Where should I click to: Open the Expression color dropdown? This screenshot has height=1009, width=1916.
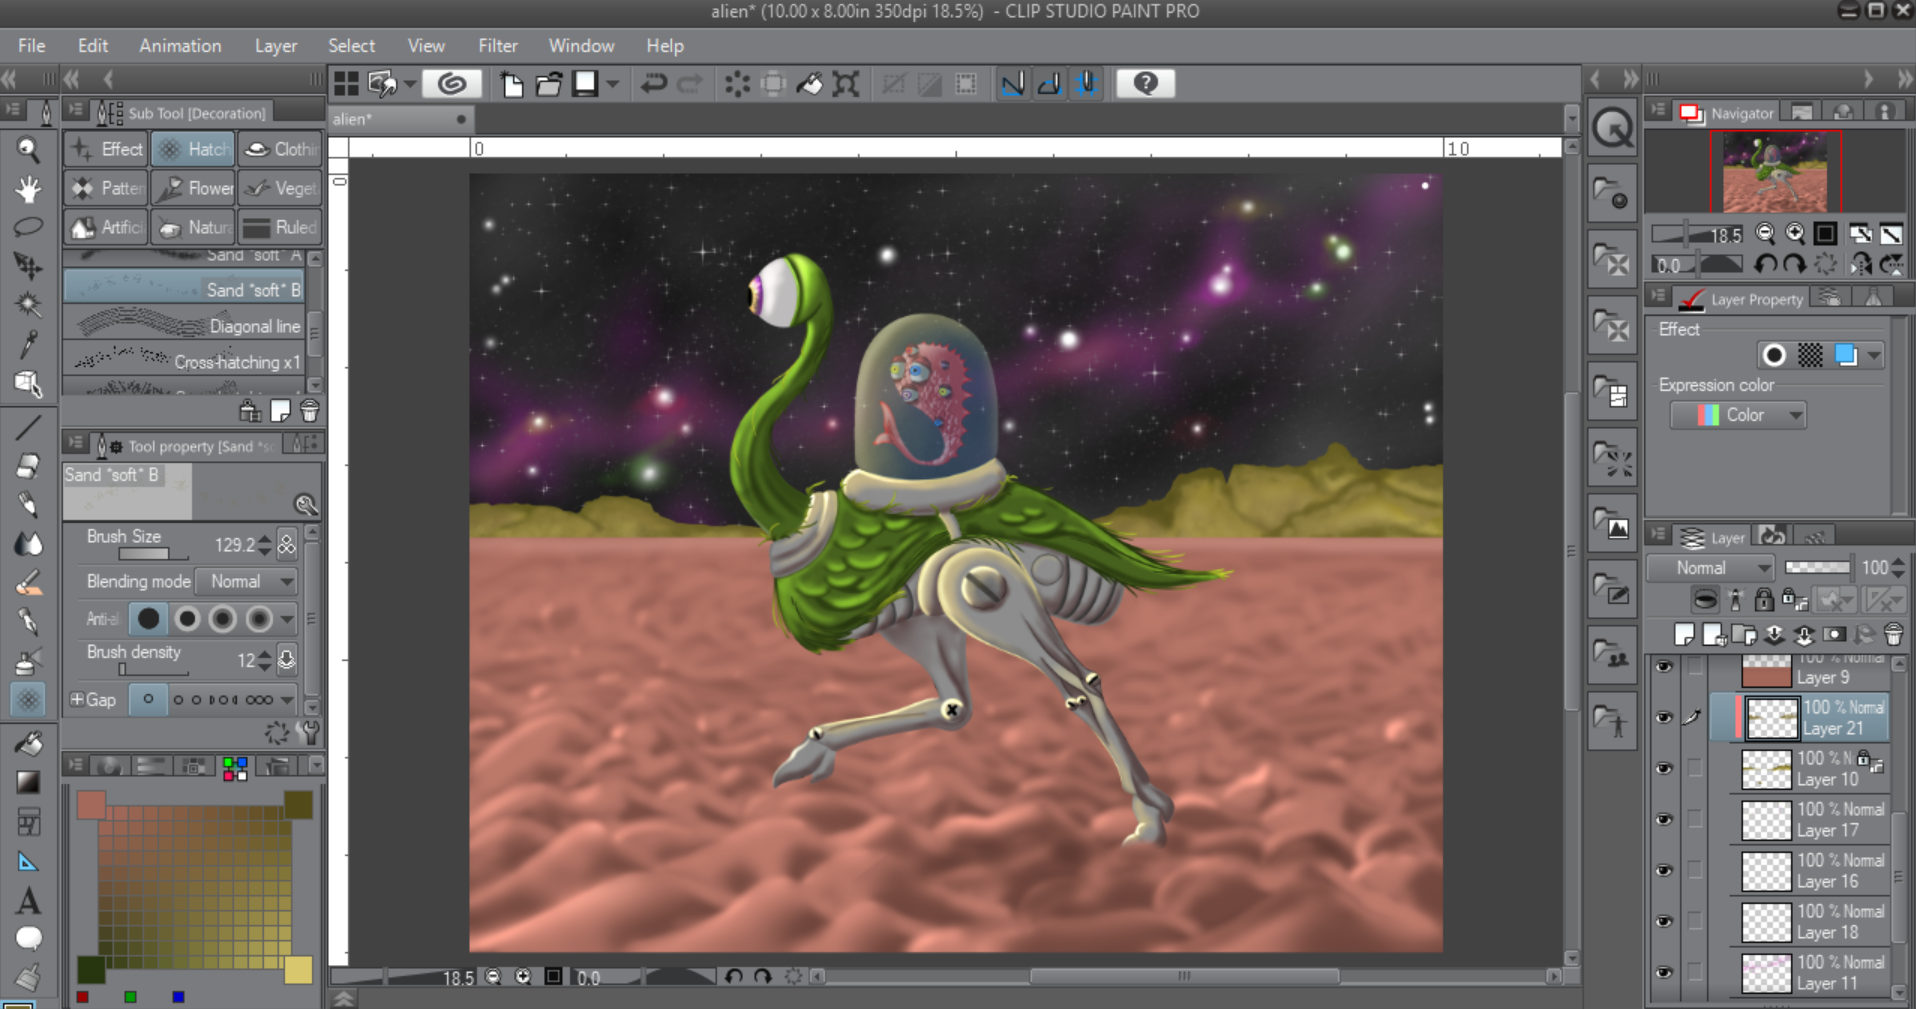(1737, 415)
